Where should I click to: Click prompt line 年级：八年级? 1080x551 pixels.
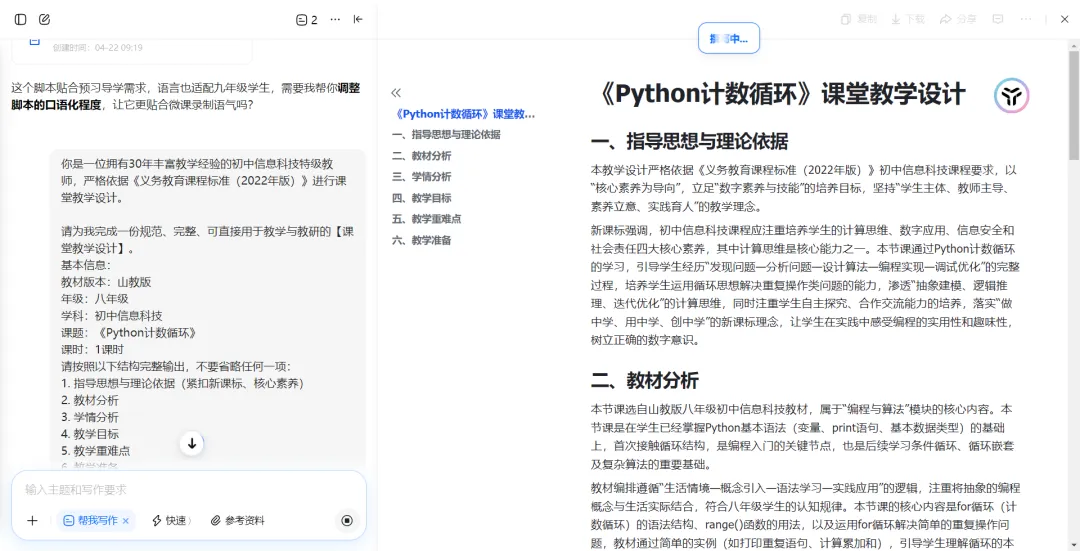(x=95, y=299)
